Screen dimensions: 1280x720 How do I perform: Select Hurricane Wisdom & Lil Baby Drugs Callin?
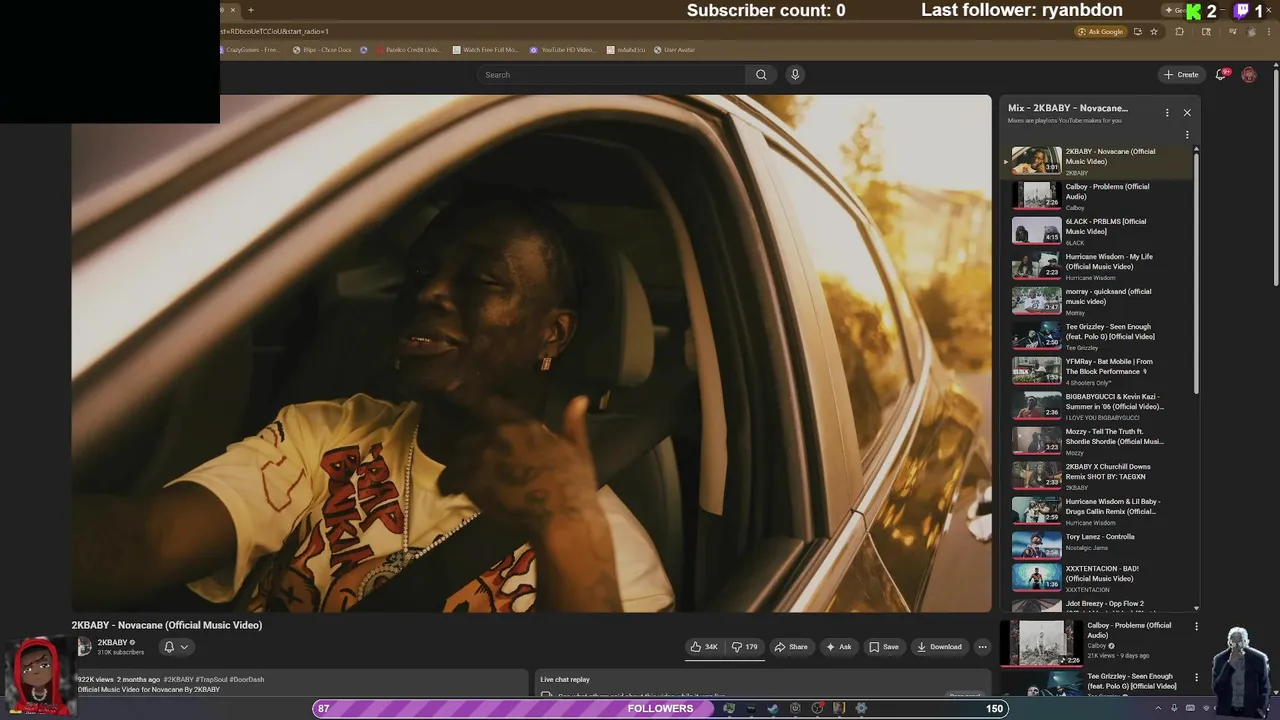[1098, 511]
